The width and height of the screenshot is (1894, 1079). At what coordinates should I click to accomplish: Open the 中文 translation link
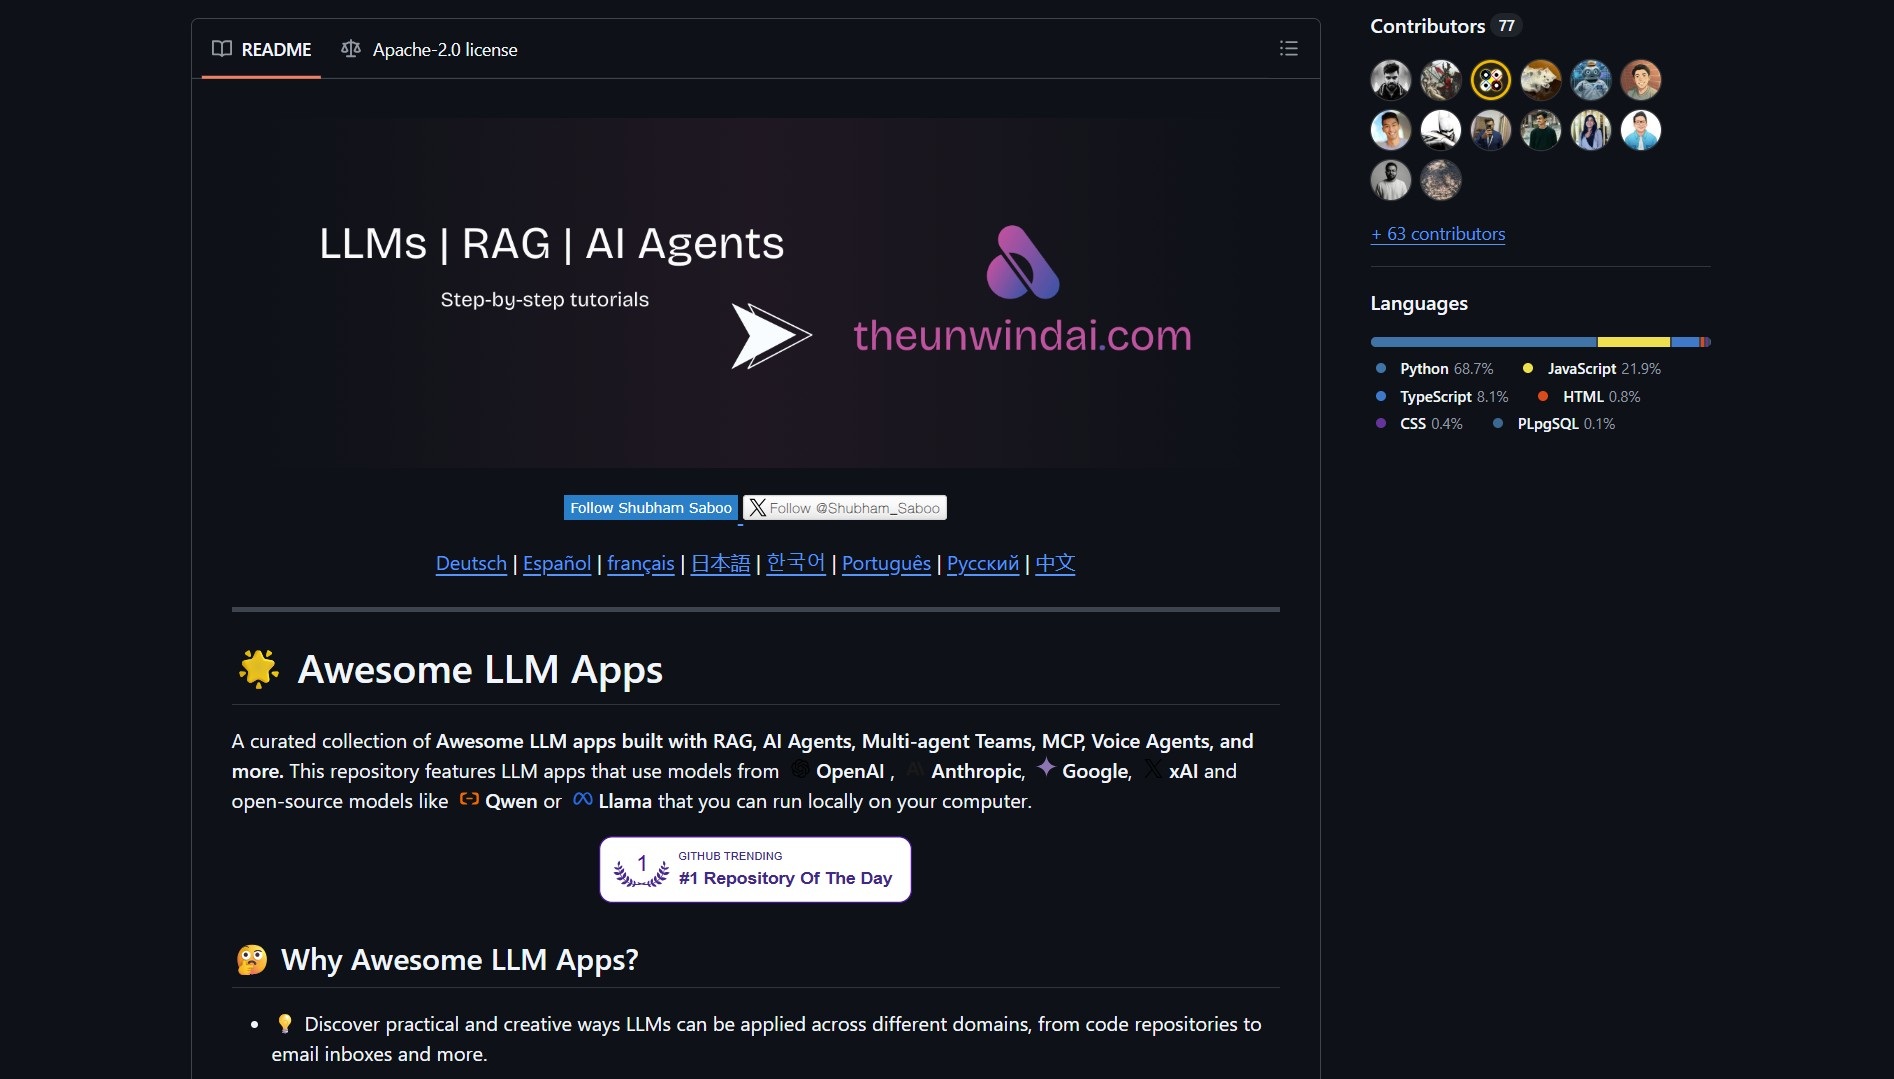point(1055,564)
